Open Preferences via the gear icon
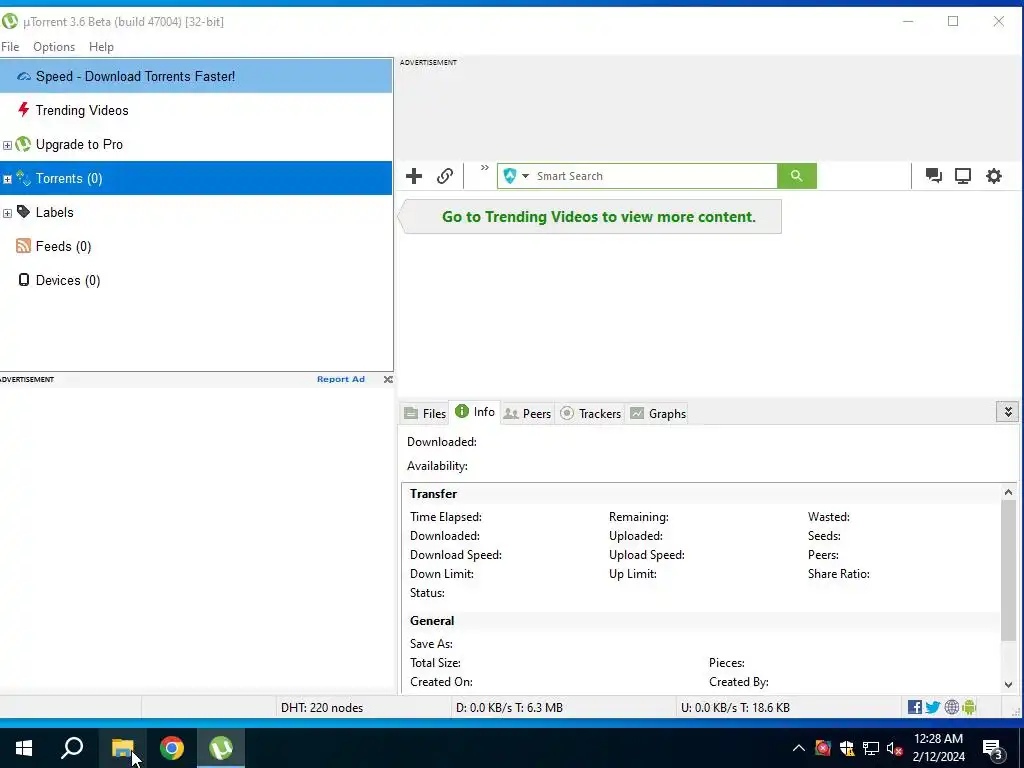 click(994, 176)
